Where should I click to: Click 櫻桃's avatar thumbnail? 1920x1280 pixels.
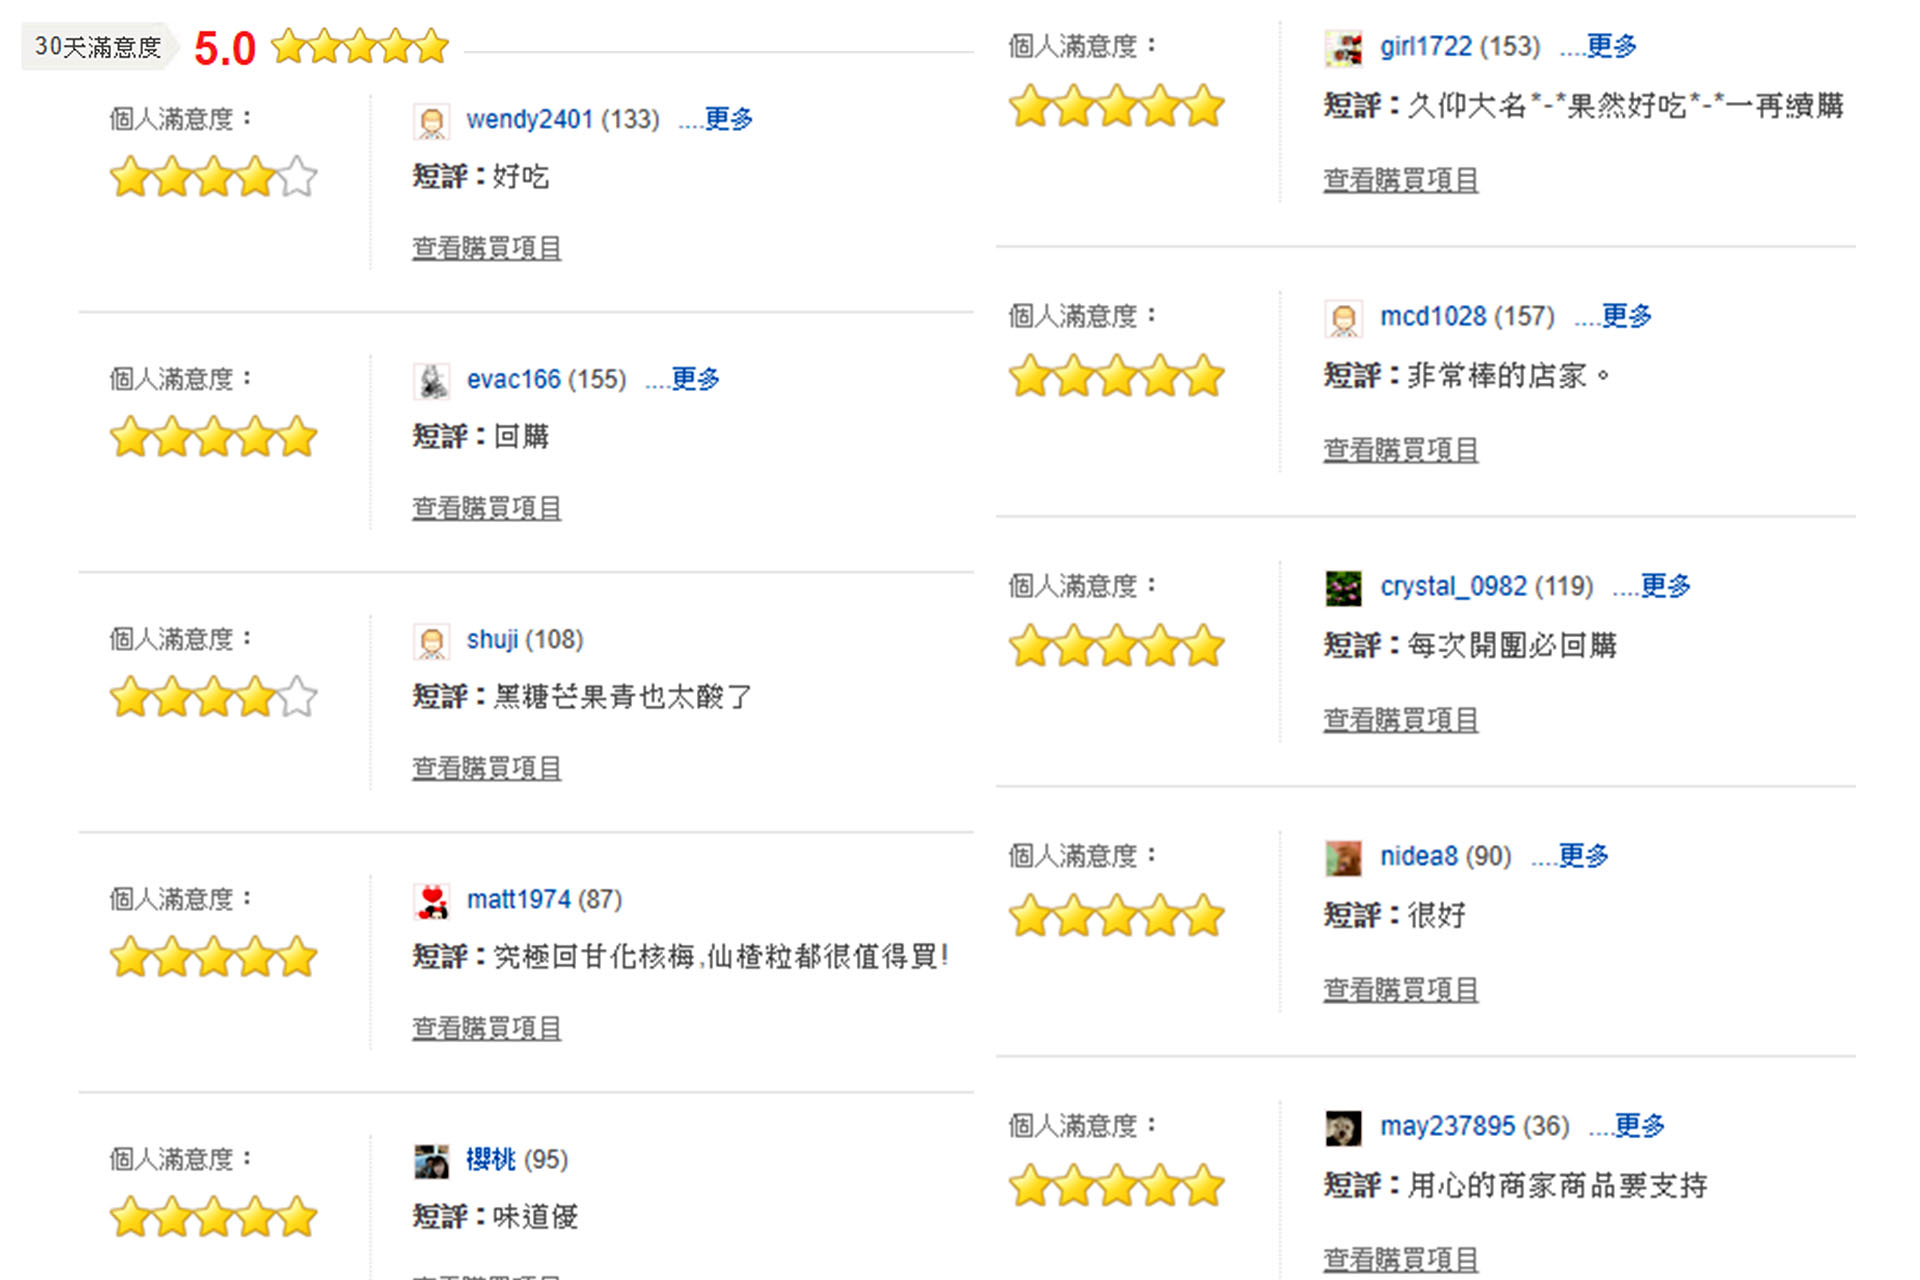click(431, 1161)
